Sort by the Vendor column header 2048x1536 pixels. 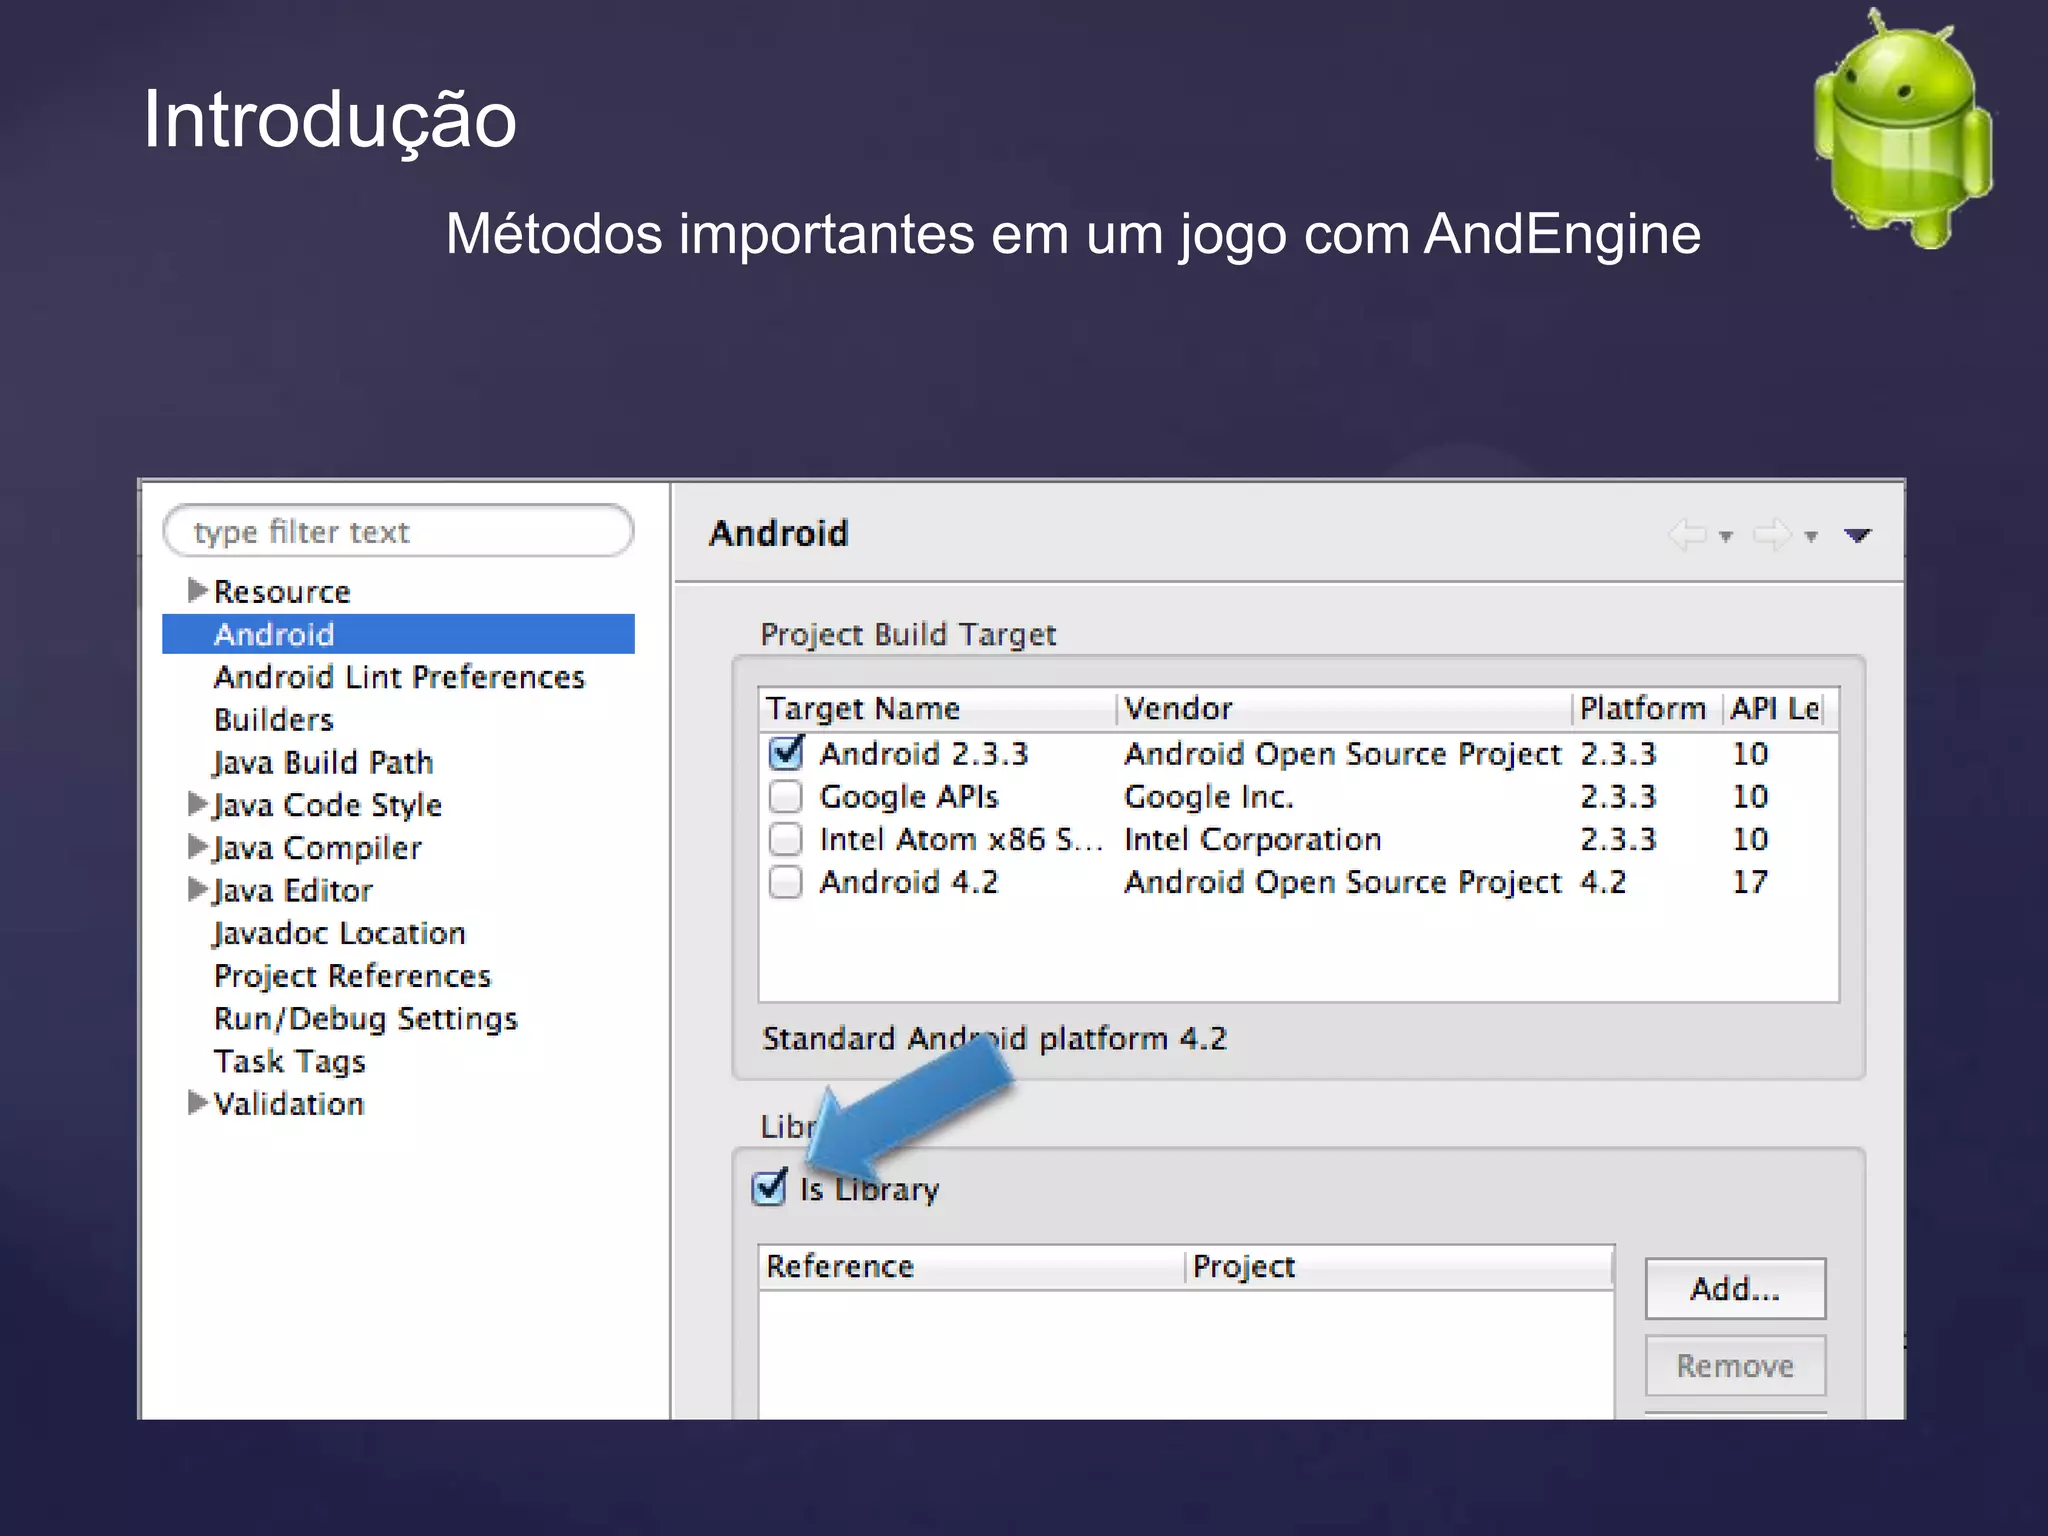(x=1342, y=709)
